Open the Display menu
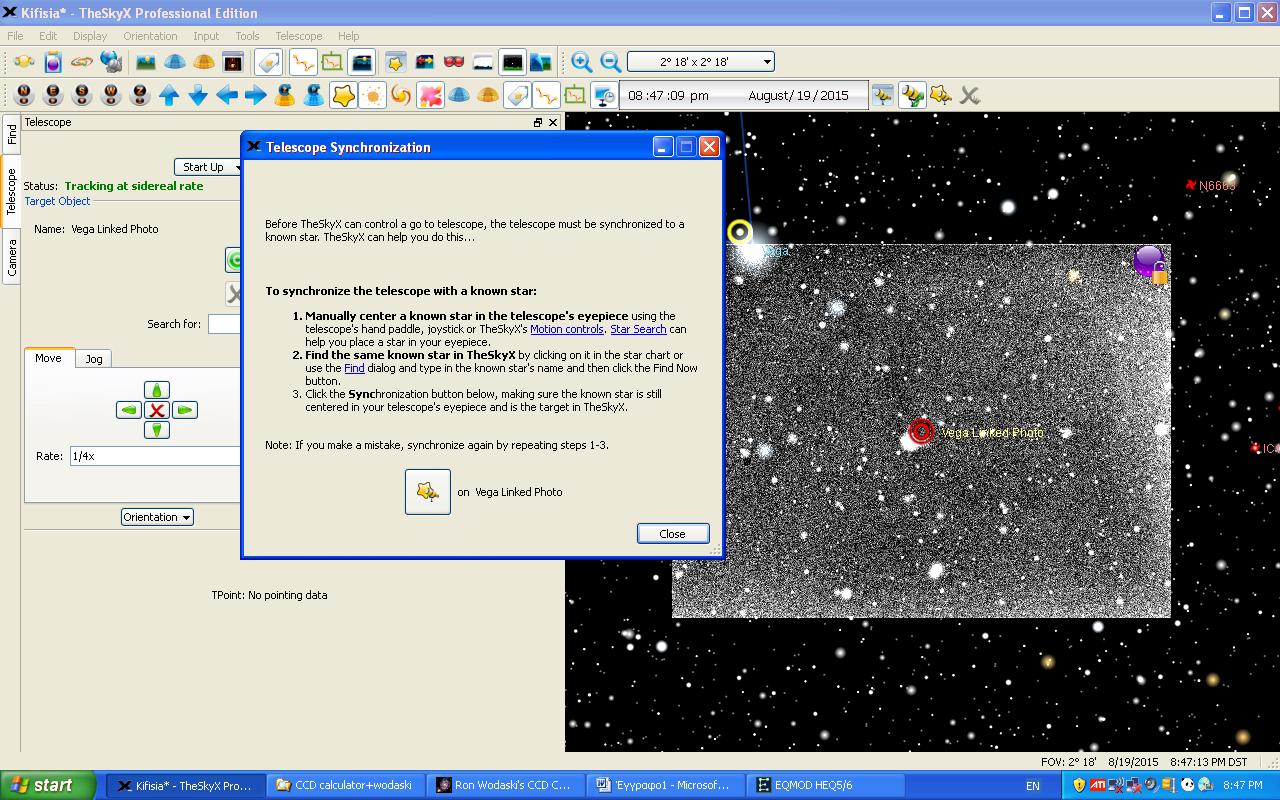 (89, 36)
